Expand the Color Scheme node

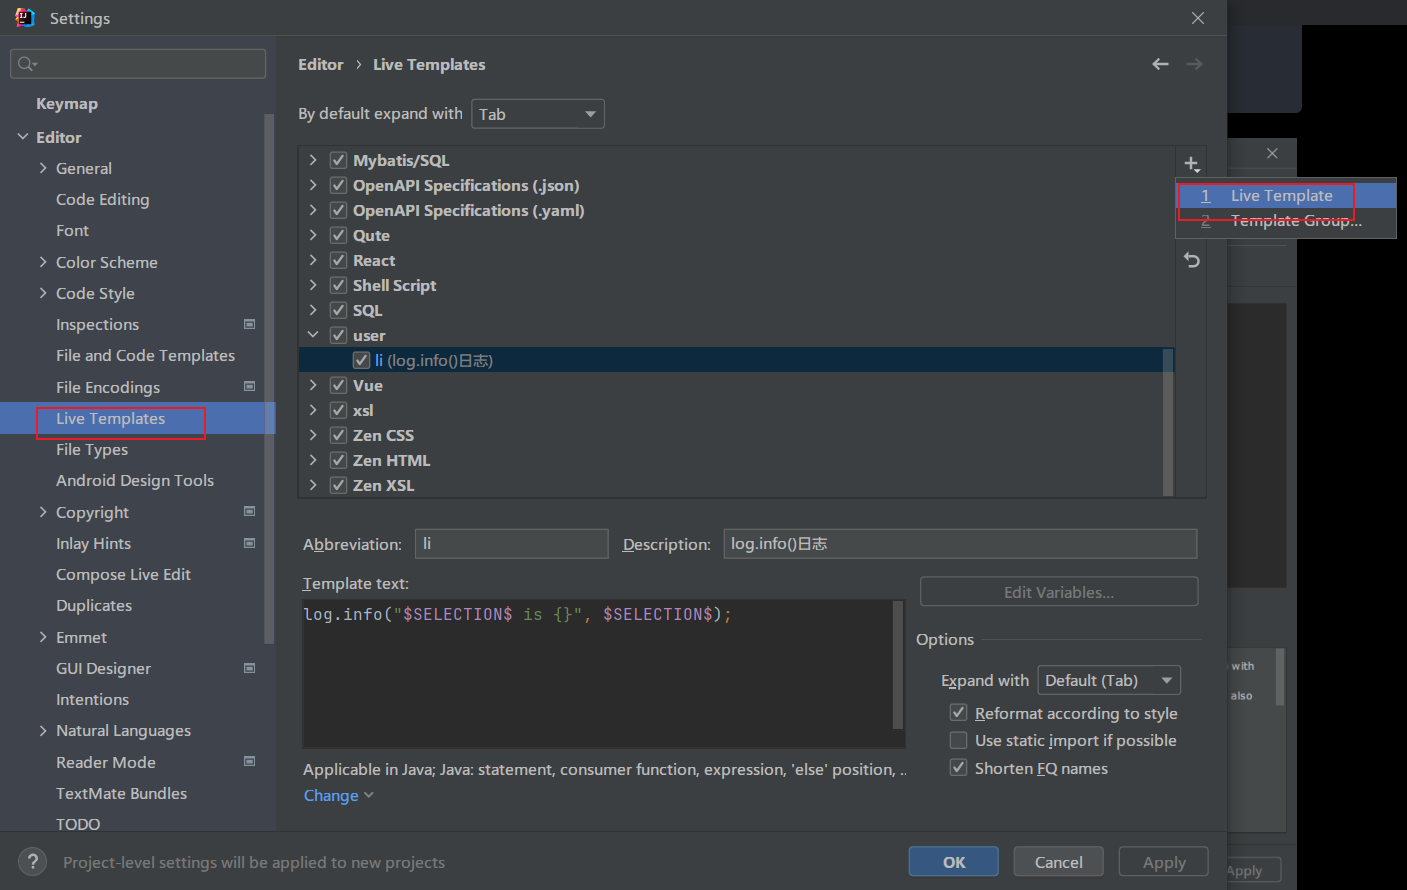click(x=43, y=262)
